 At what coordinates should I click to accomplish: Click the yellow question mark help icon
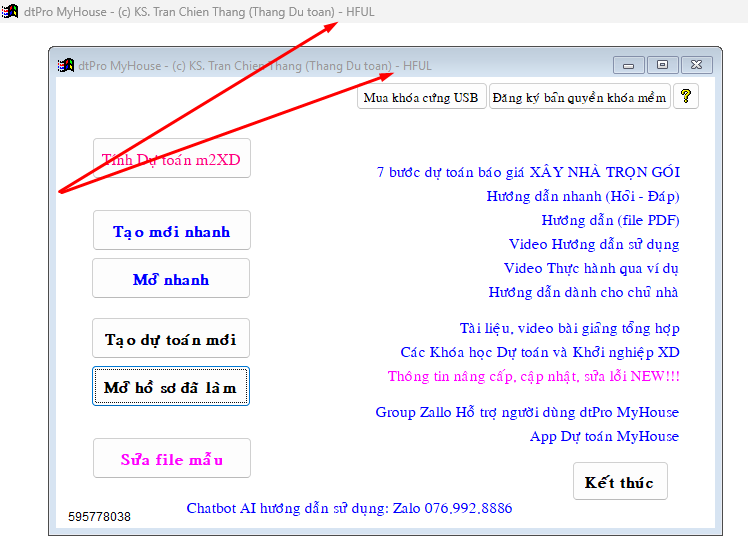pos(685,96)
